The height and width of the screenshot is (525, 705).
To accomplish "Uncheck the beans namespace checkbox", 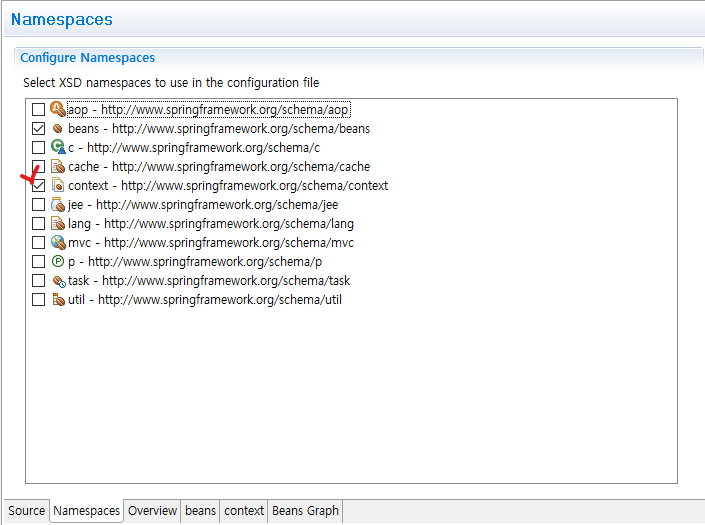I will pos(38,129).
